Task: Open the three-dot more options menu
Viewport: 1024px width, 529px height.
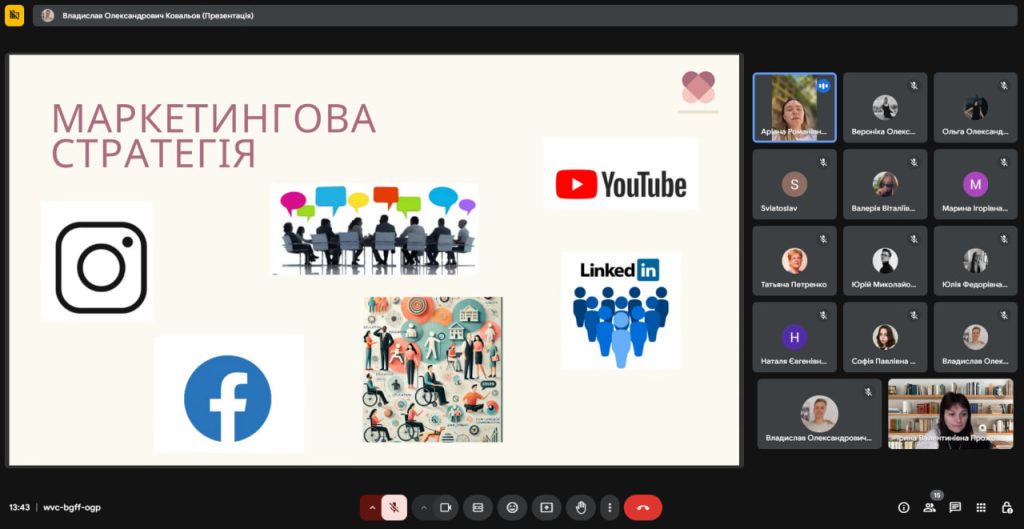Action: tap(610, 507)
